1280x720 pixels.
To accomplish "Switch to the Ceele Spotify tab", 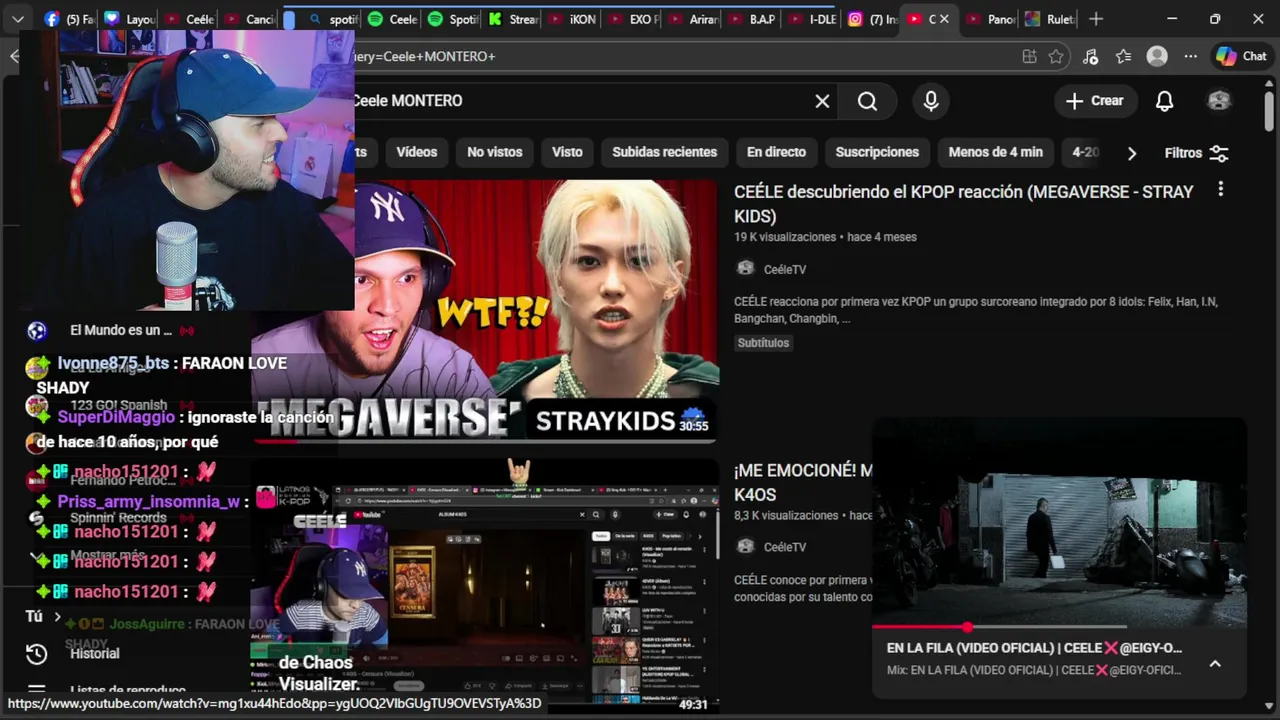I will pyautogui.click(x=392, y=19).
